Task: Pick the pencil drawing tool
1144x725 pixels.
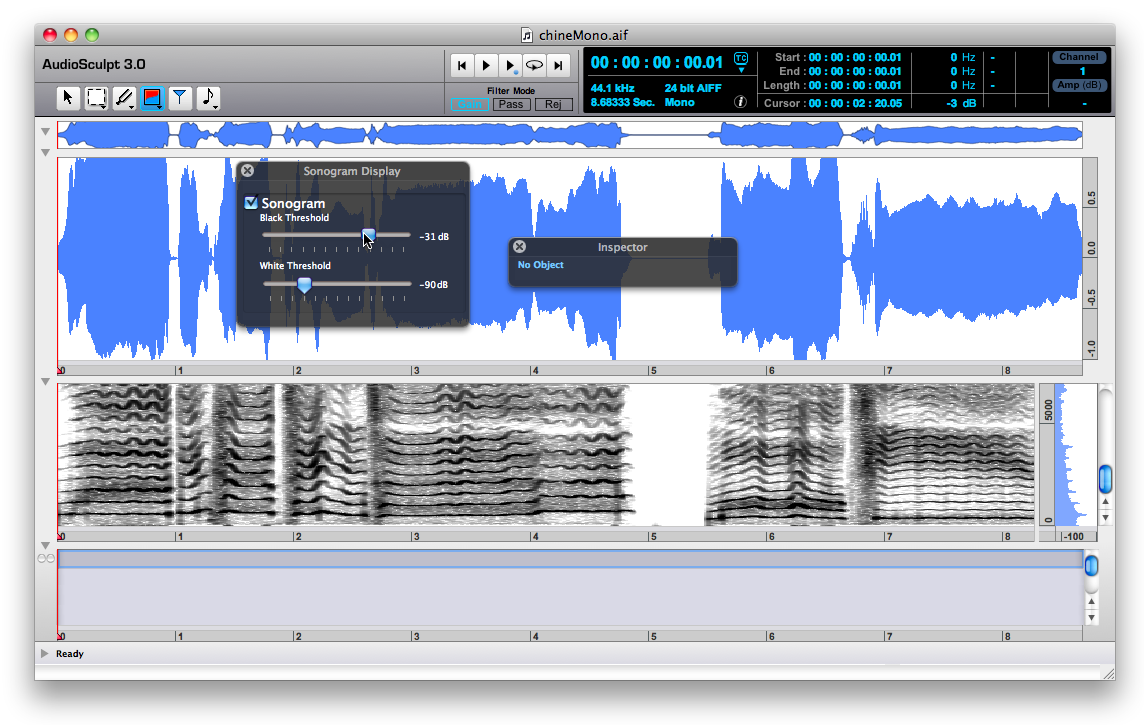Action: coord(124,98)
